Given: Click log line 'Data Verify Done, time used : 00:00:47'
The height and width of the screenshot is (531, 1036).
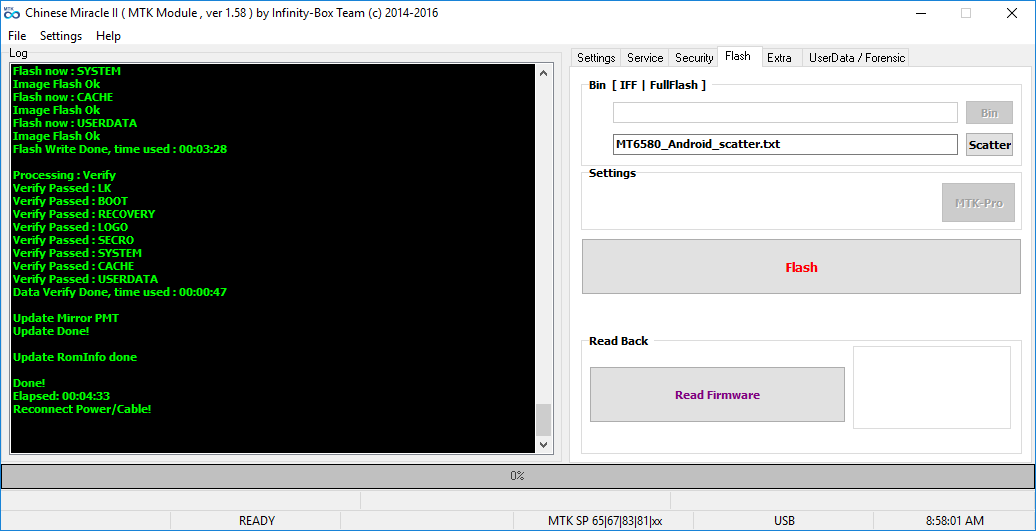Looking at the screenshot, I should tap(120, 292).
